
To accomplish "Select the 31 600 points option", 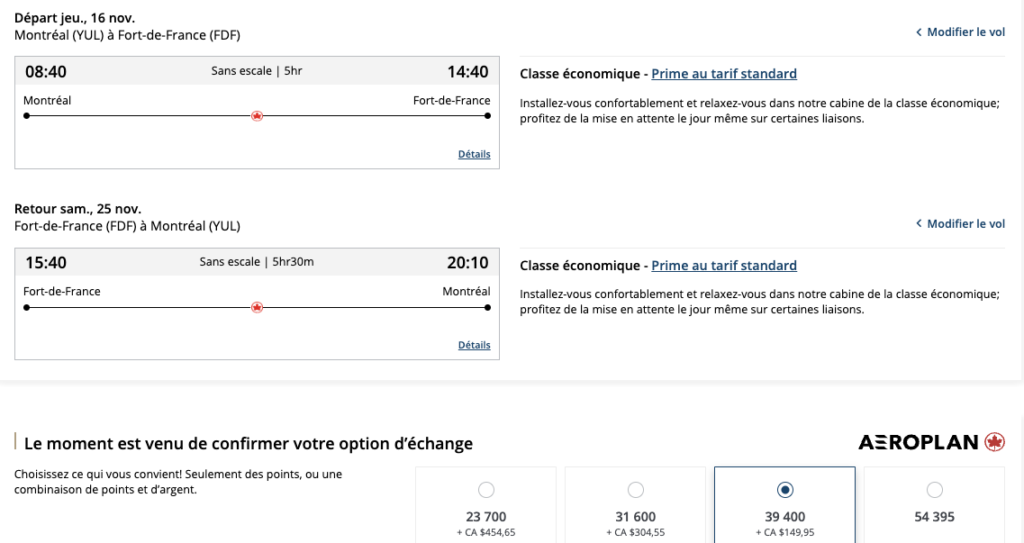I will click(x=636, y=490).
